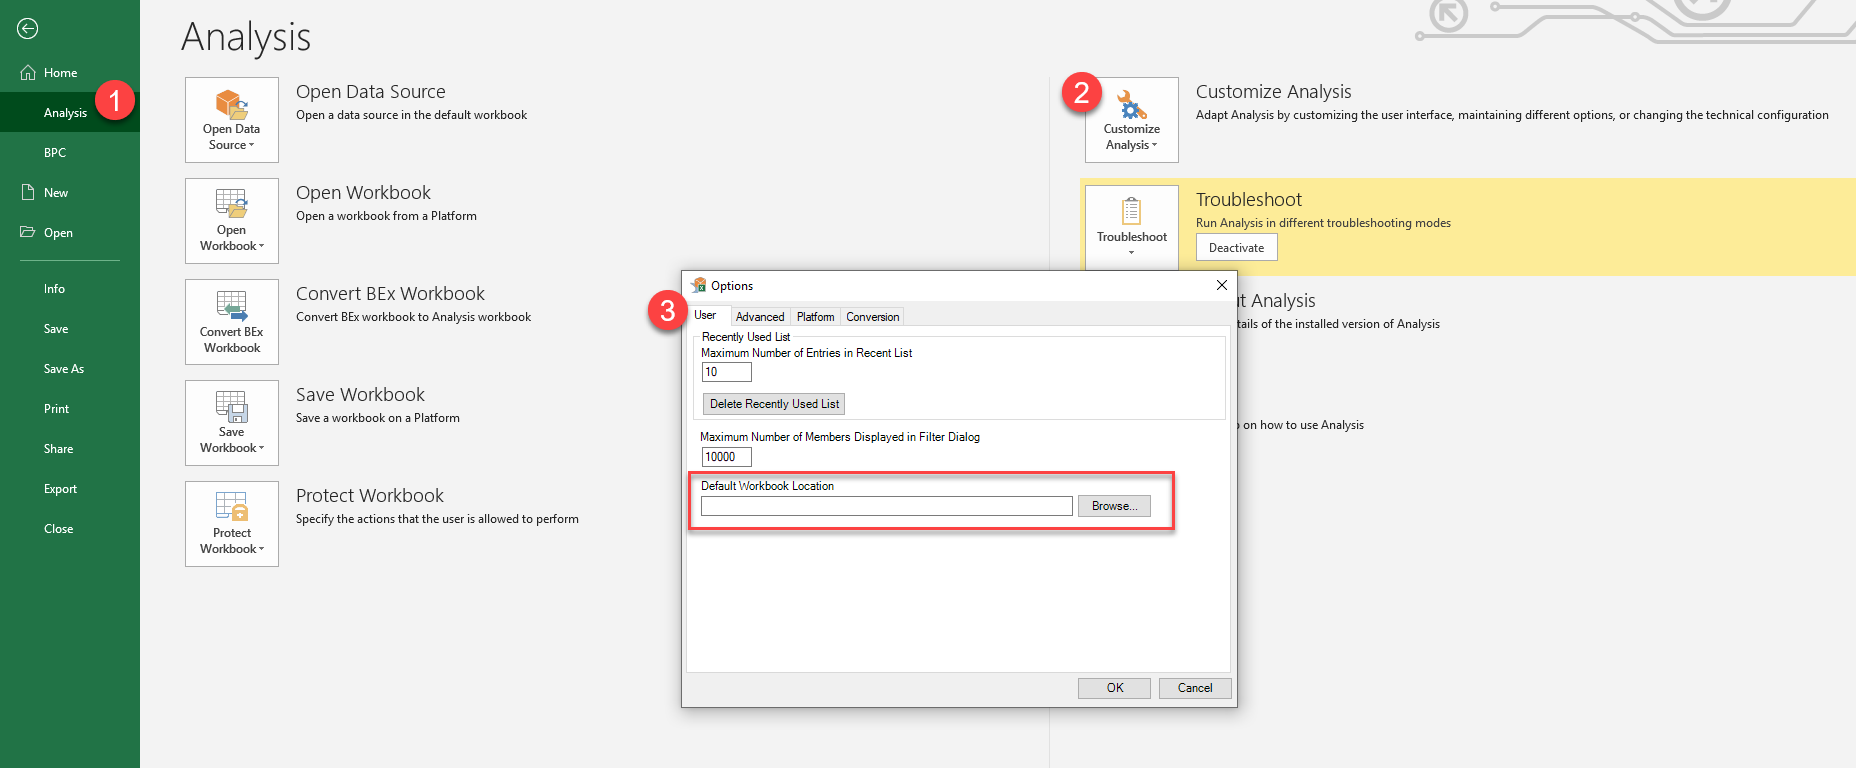Click the 'Troubleshoot' heading text
Screen dimensions: 1856x768
(x=1249, y=200)
